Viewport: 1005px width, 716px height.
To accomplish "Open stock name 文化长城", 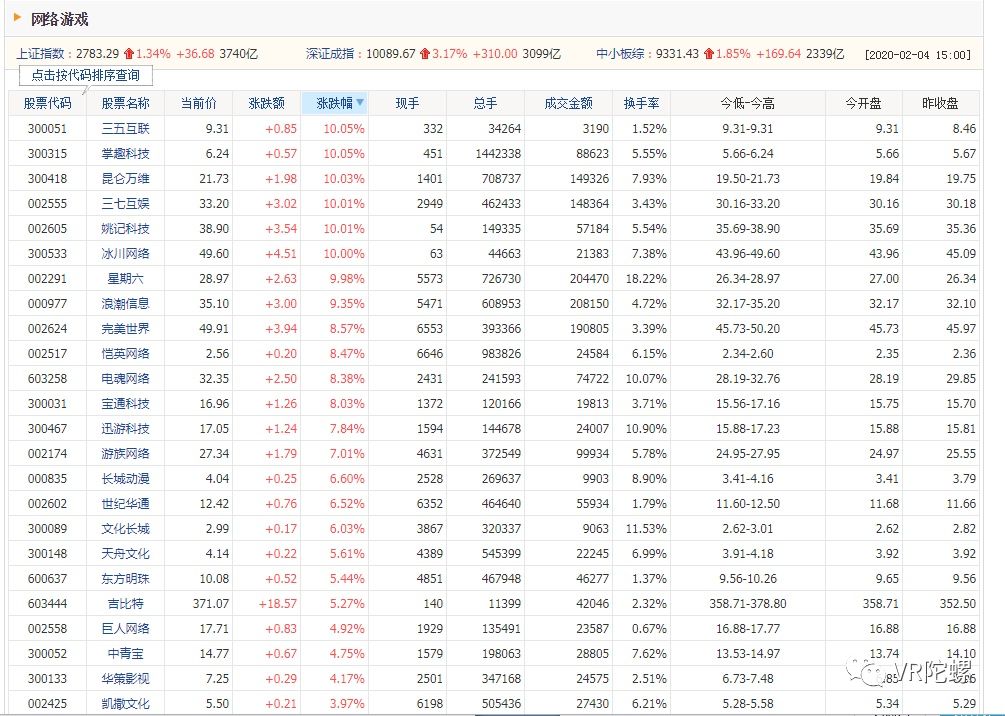I will [x=126, y=528].
